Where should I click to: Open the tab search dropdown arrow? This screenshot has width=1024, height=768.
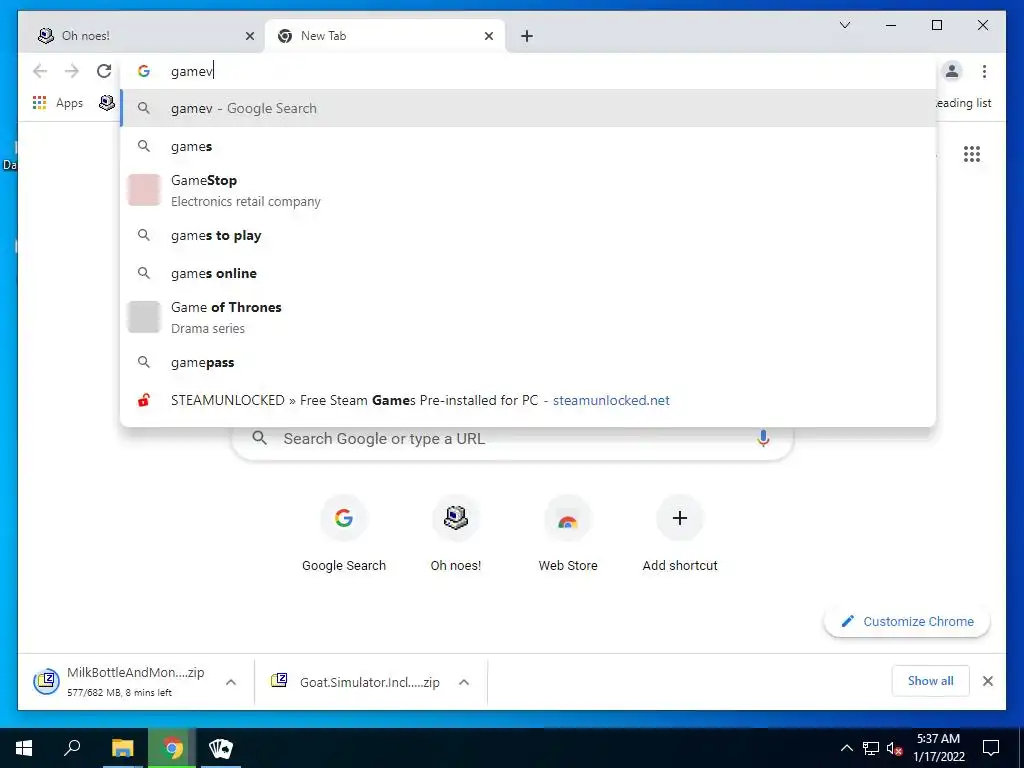[844, 25]
